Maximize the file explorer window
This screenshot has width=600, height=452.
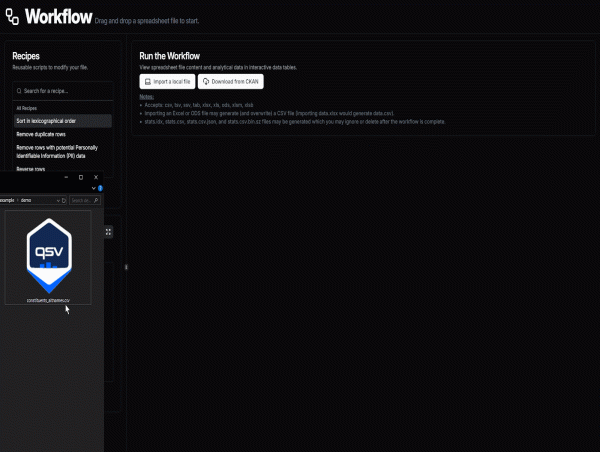click(x=81, y=177)
